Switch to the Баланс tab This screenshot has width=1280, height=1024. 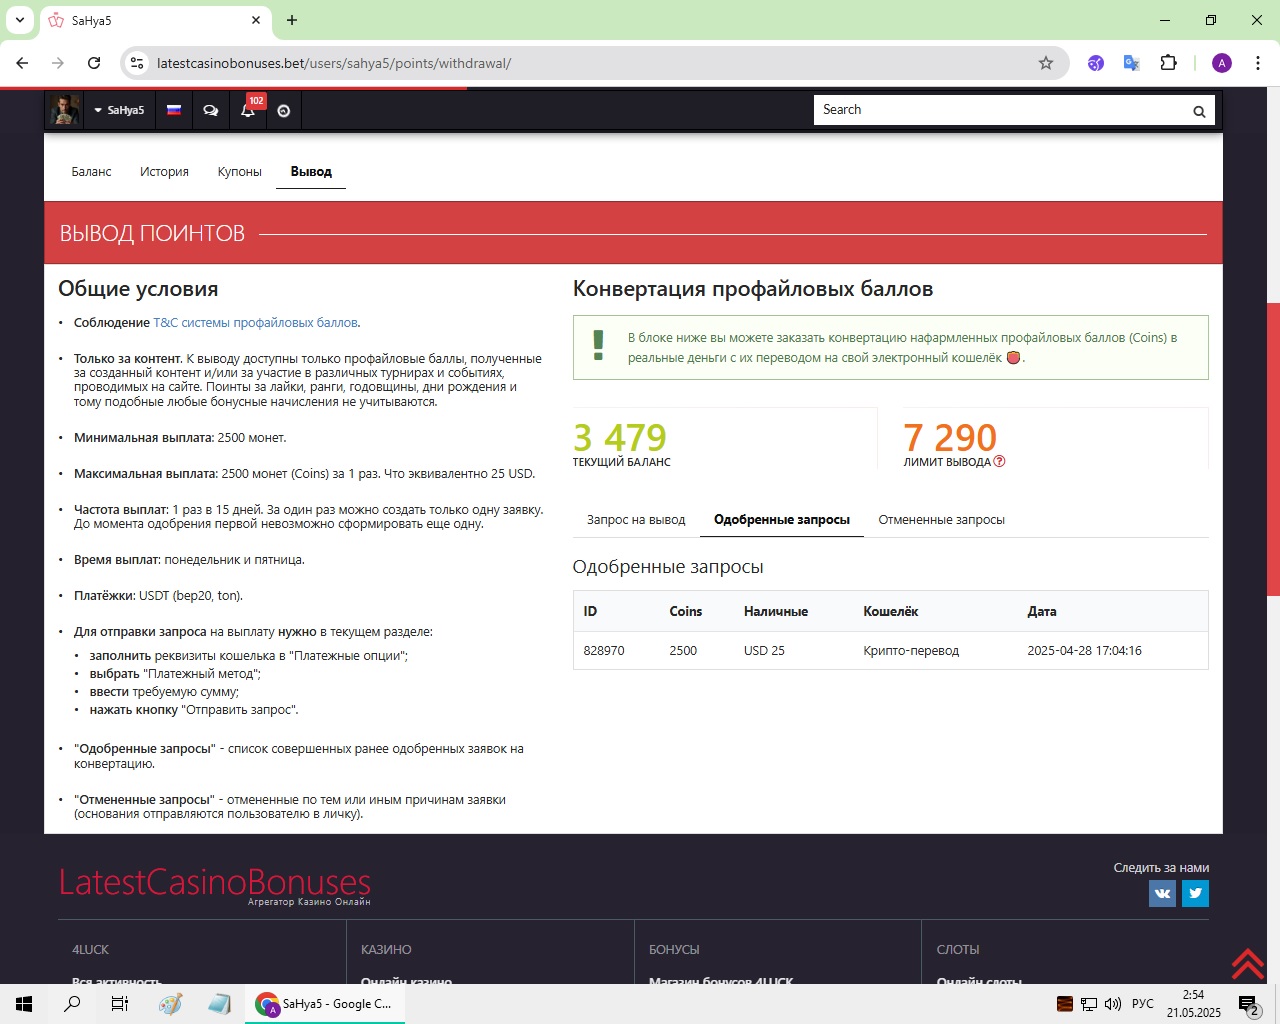click(91, 172)
